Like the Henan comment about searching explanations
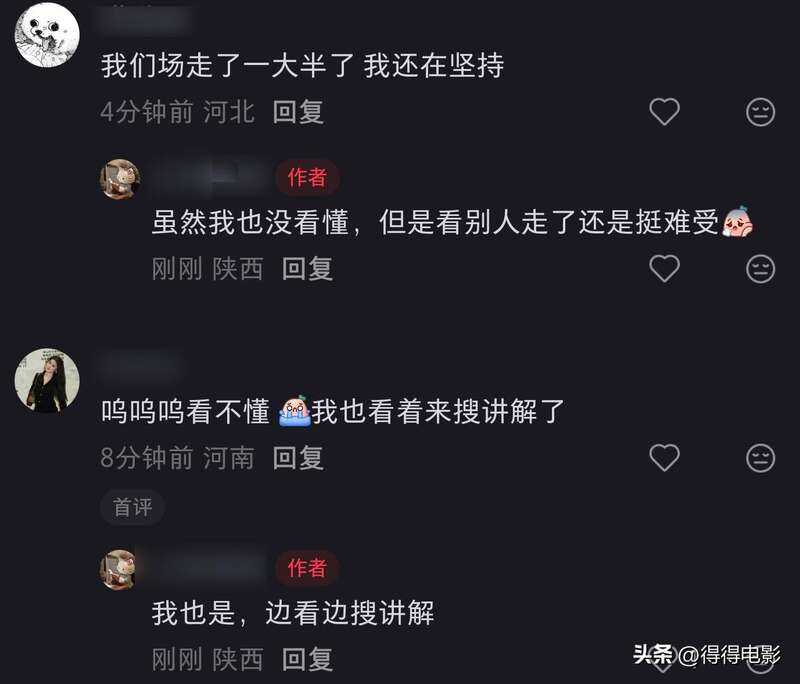800x684 pixels. [x=664, y=457]
